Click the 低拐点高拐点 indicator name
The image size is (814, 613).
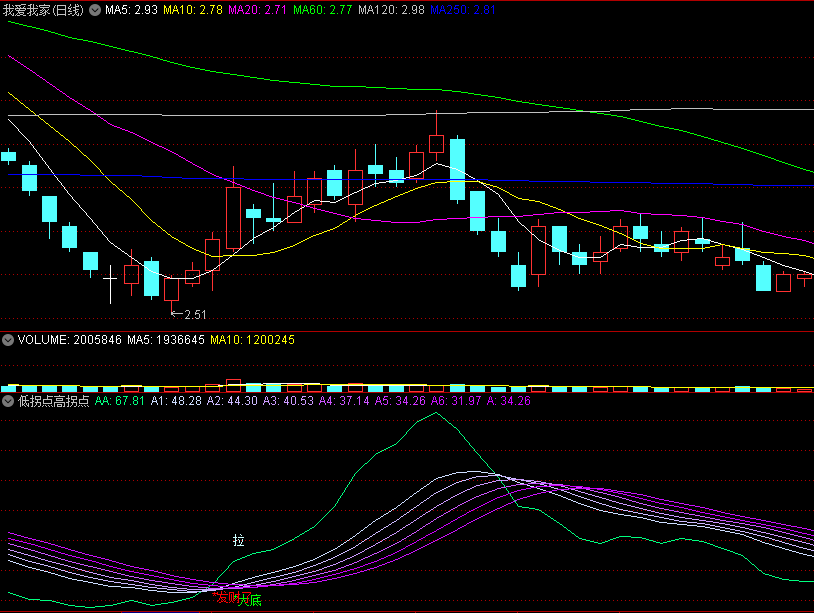coord(53,401)
